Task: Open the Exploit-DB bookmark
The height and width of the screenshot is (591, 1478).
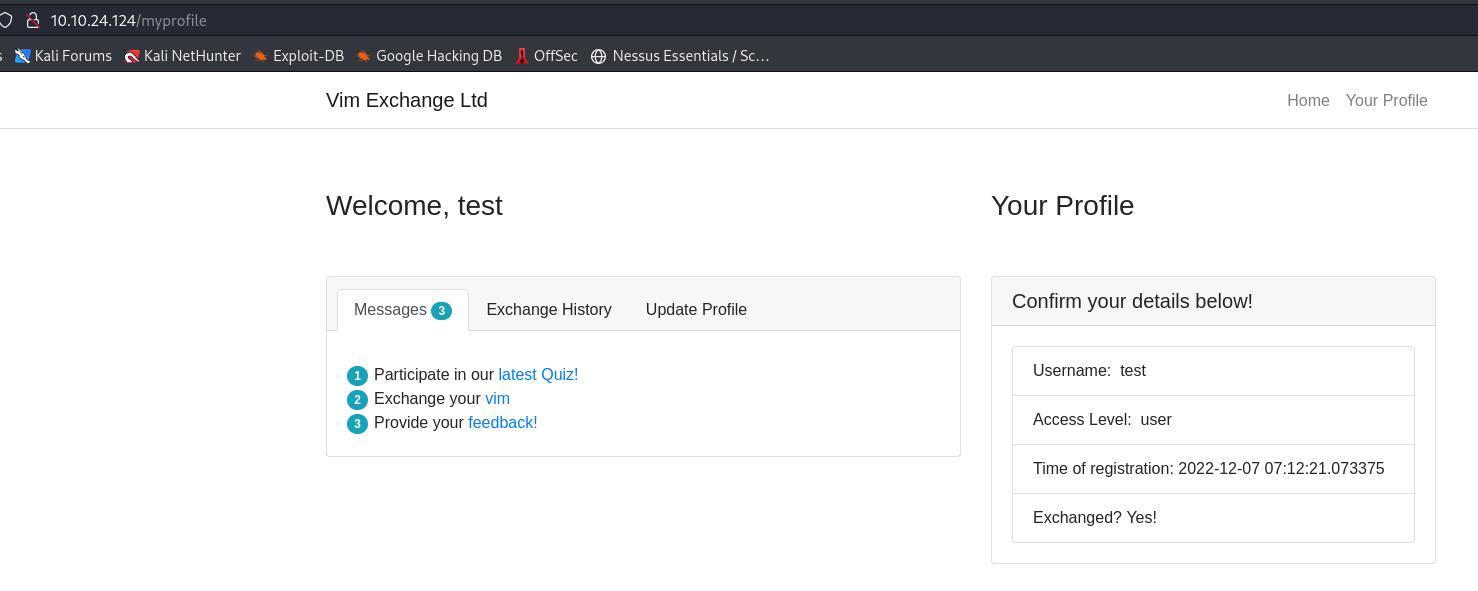Action: [298, 56]
